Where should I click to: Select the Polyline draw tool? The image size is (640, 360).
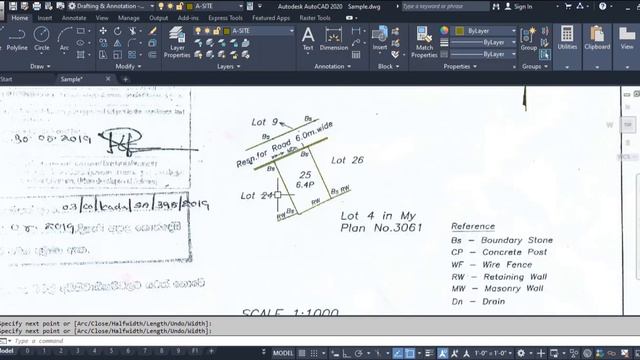[x=16, y=39]
